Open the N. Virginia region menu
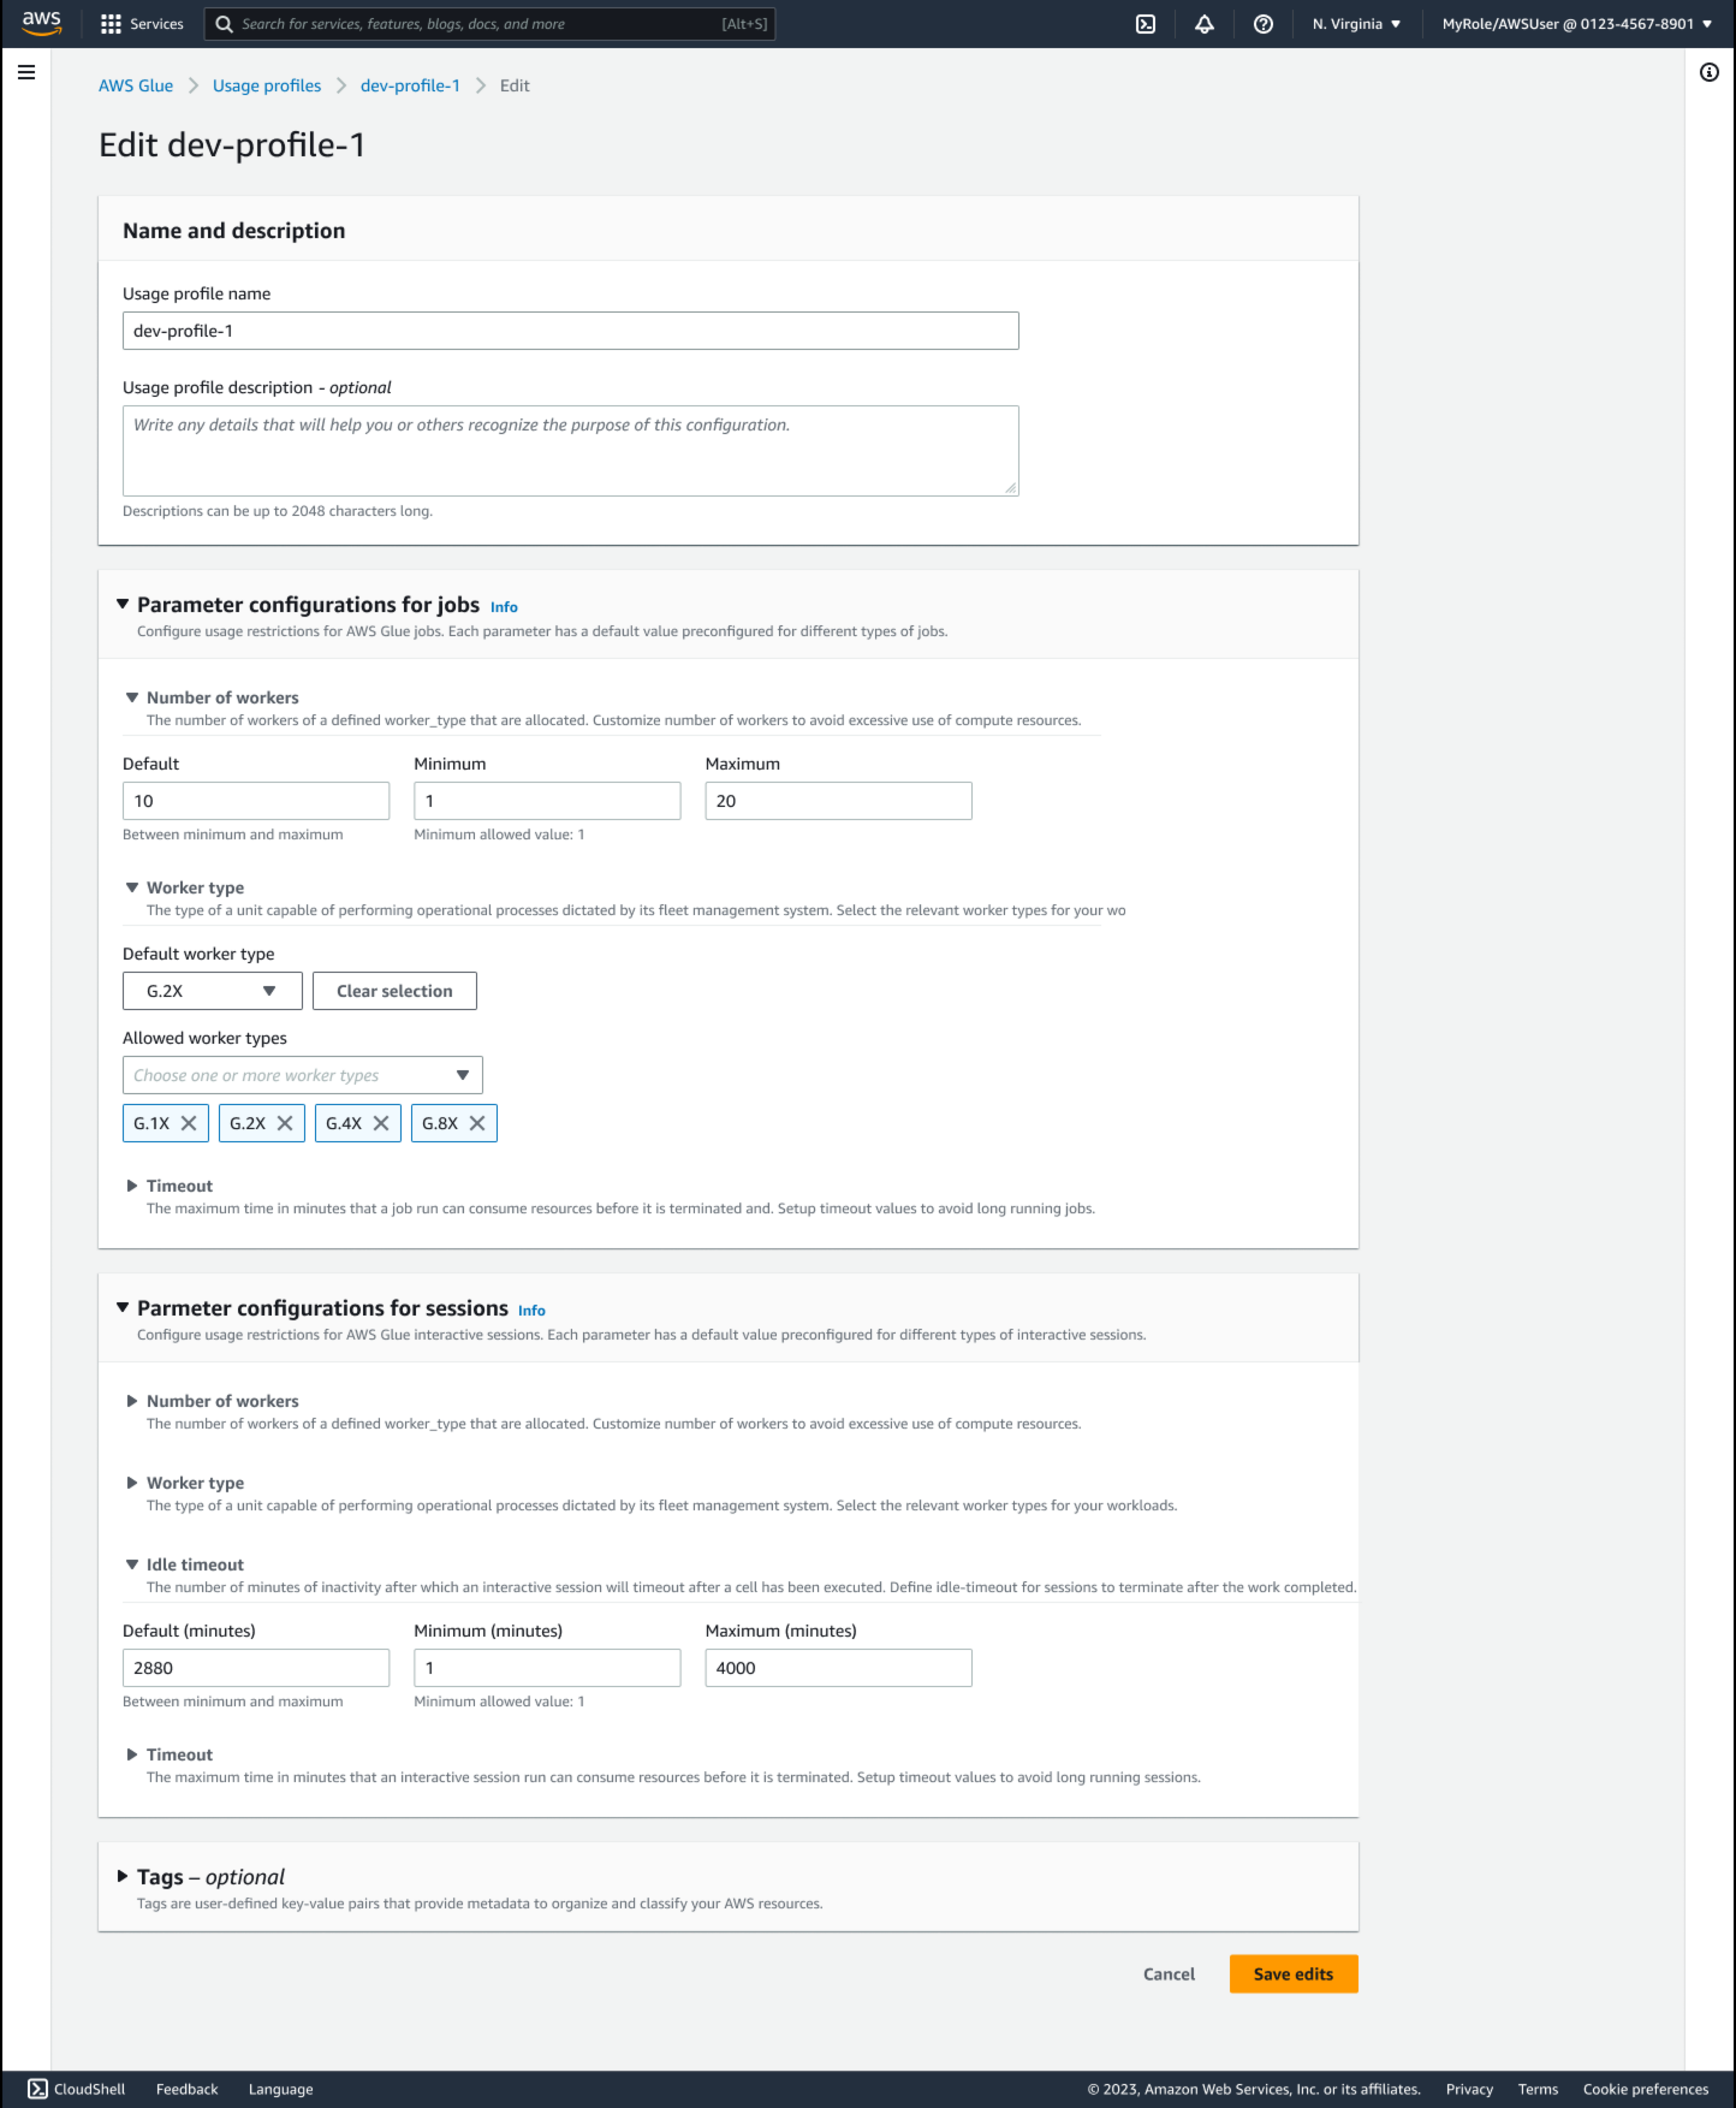The height and width of the screenshot is (2108, 1736). 1354,23
